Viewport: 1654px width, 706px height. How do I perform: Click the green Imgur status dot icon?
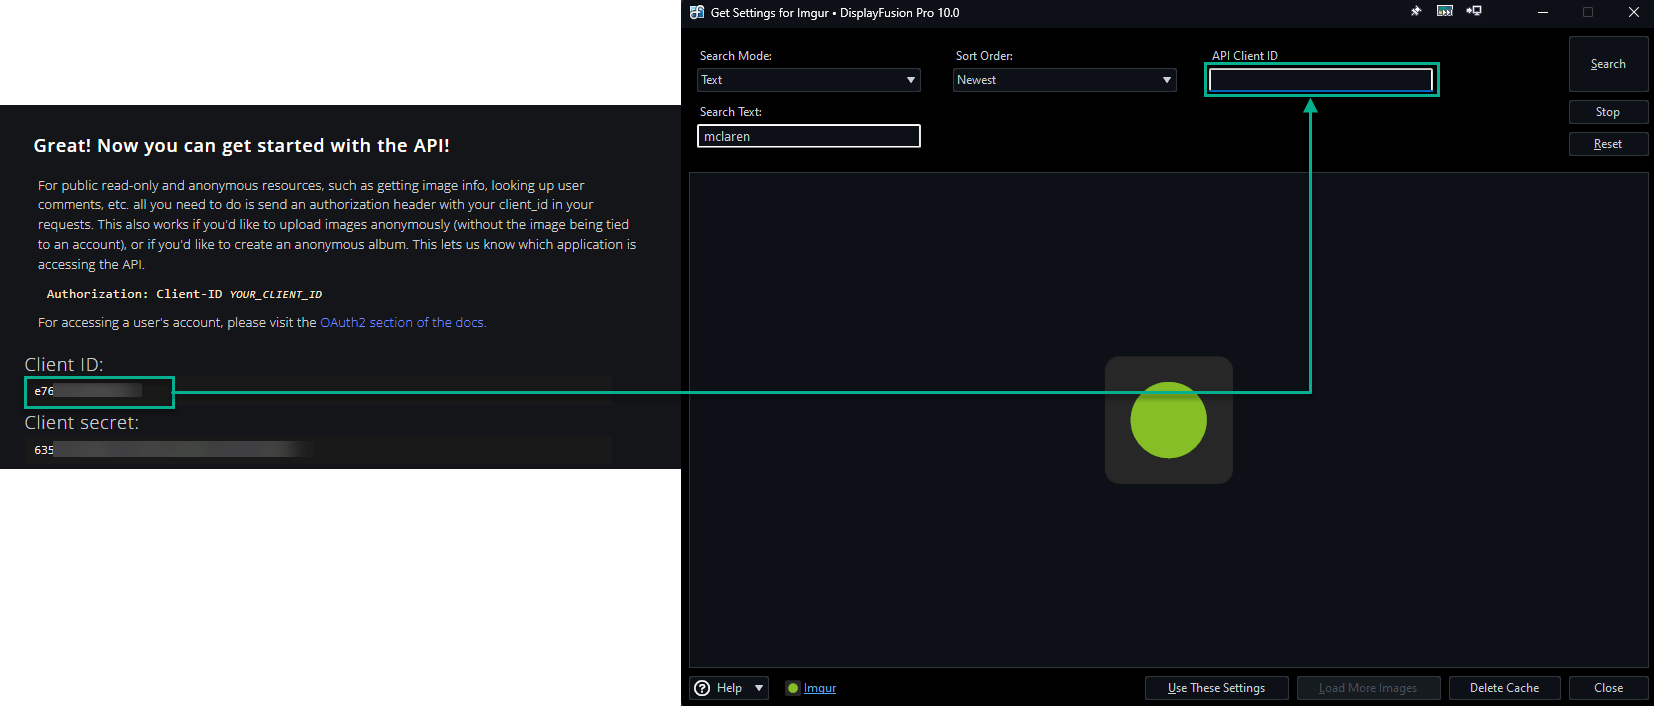pyautogui.click(x=793, y=688)
